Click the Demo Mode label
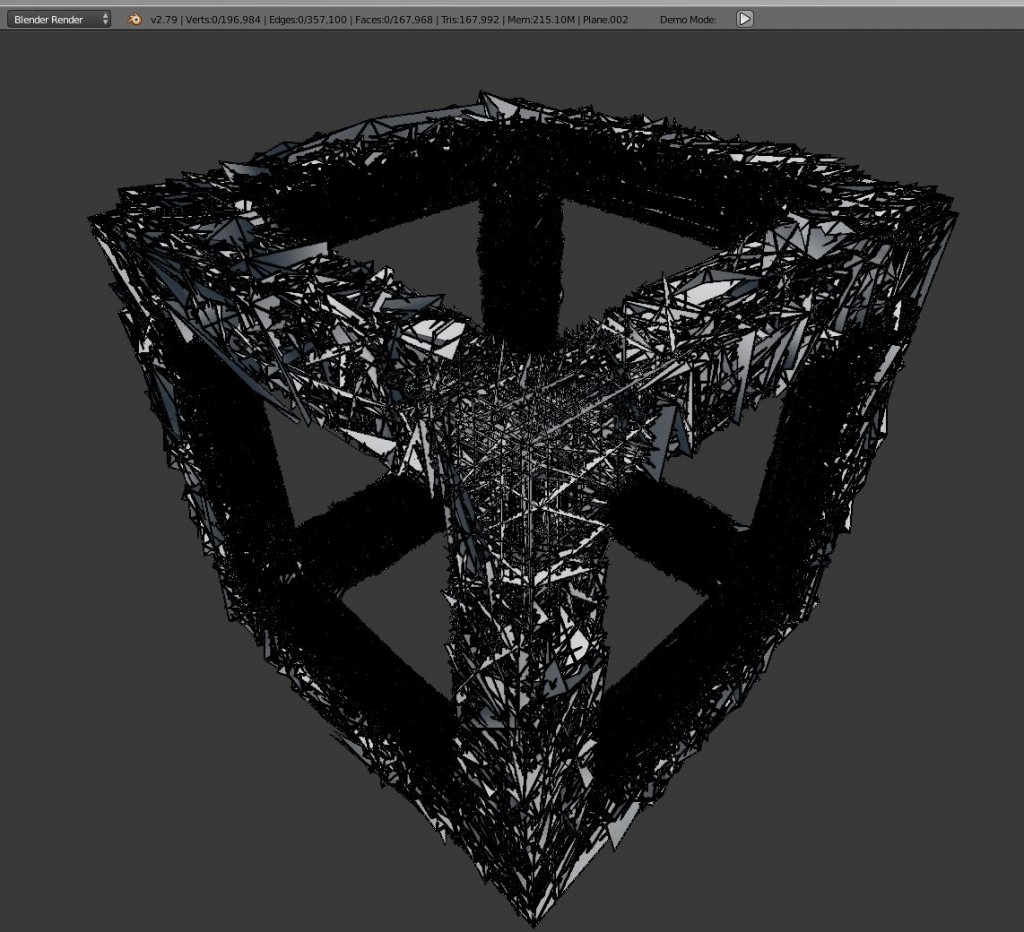The width and height of the screenshot is (1024, 932). pyautogui.click(x=687, y=18)
